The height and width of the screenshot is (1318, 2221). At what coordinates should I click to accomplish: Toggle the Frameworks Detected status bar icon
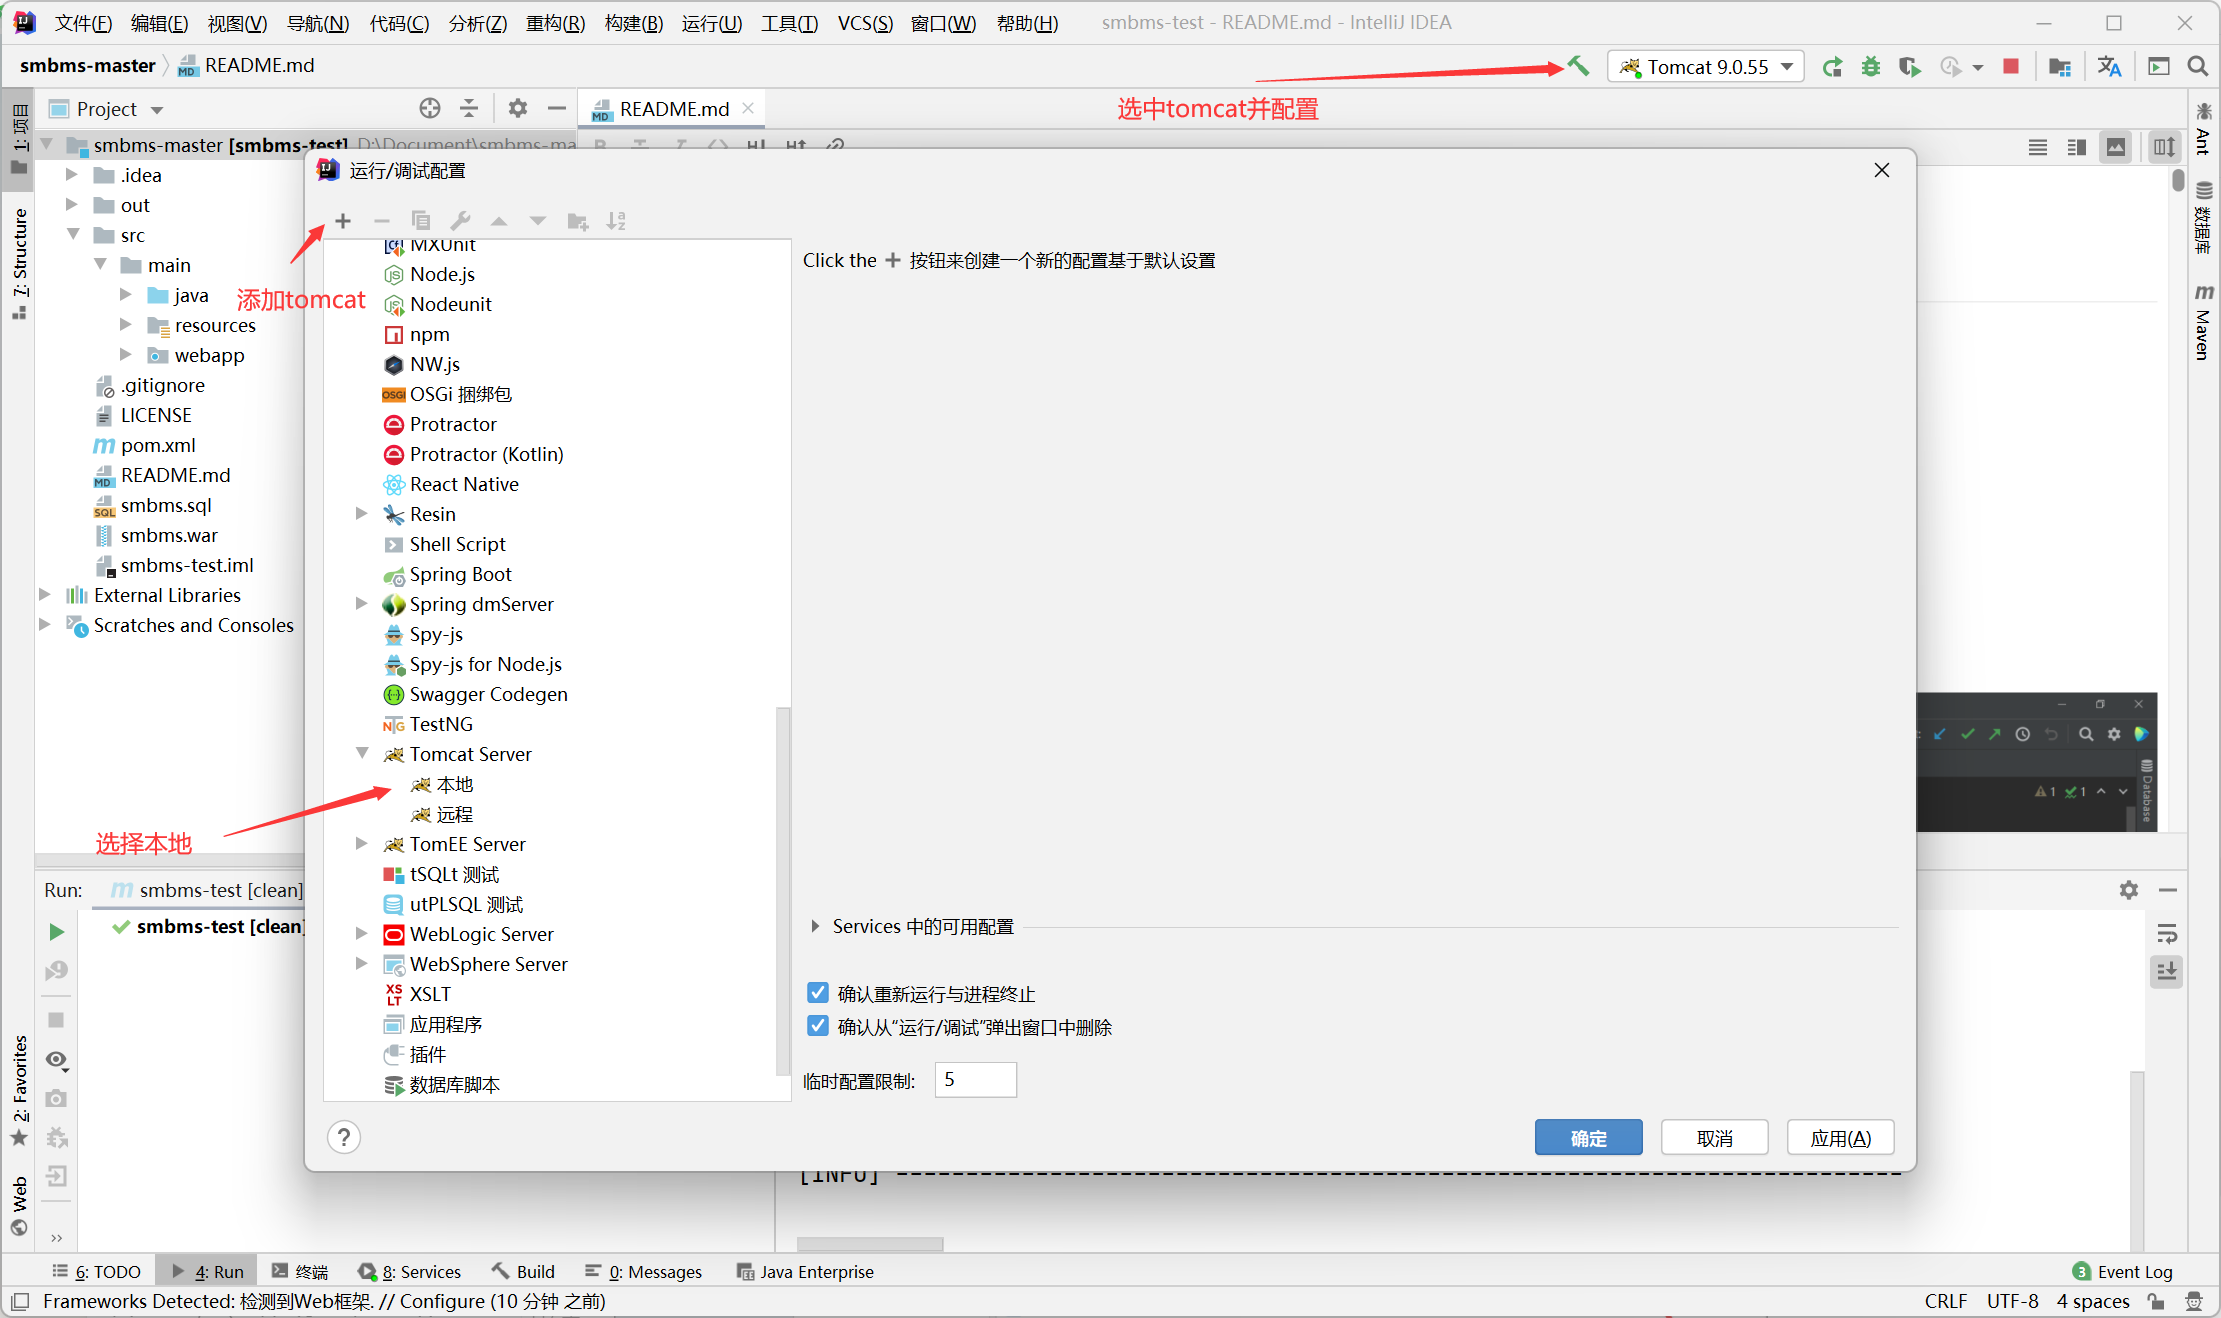pyautogui.click(x=20, y=1301)
